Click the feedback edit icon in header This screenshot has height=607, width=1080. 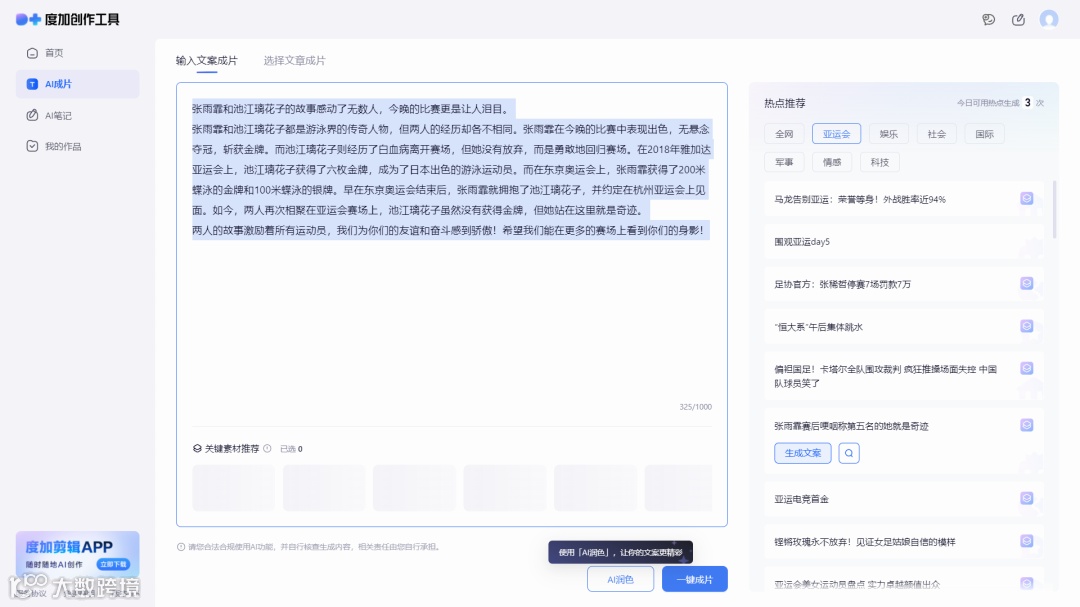[1018, 19]
